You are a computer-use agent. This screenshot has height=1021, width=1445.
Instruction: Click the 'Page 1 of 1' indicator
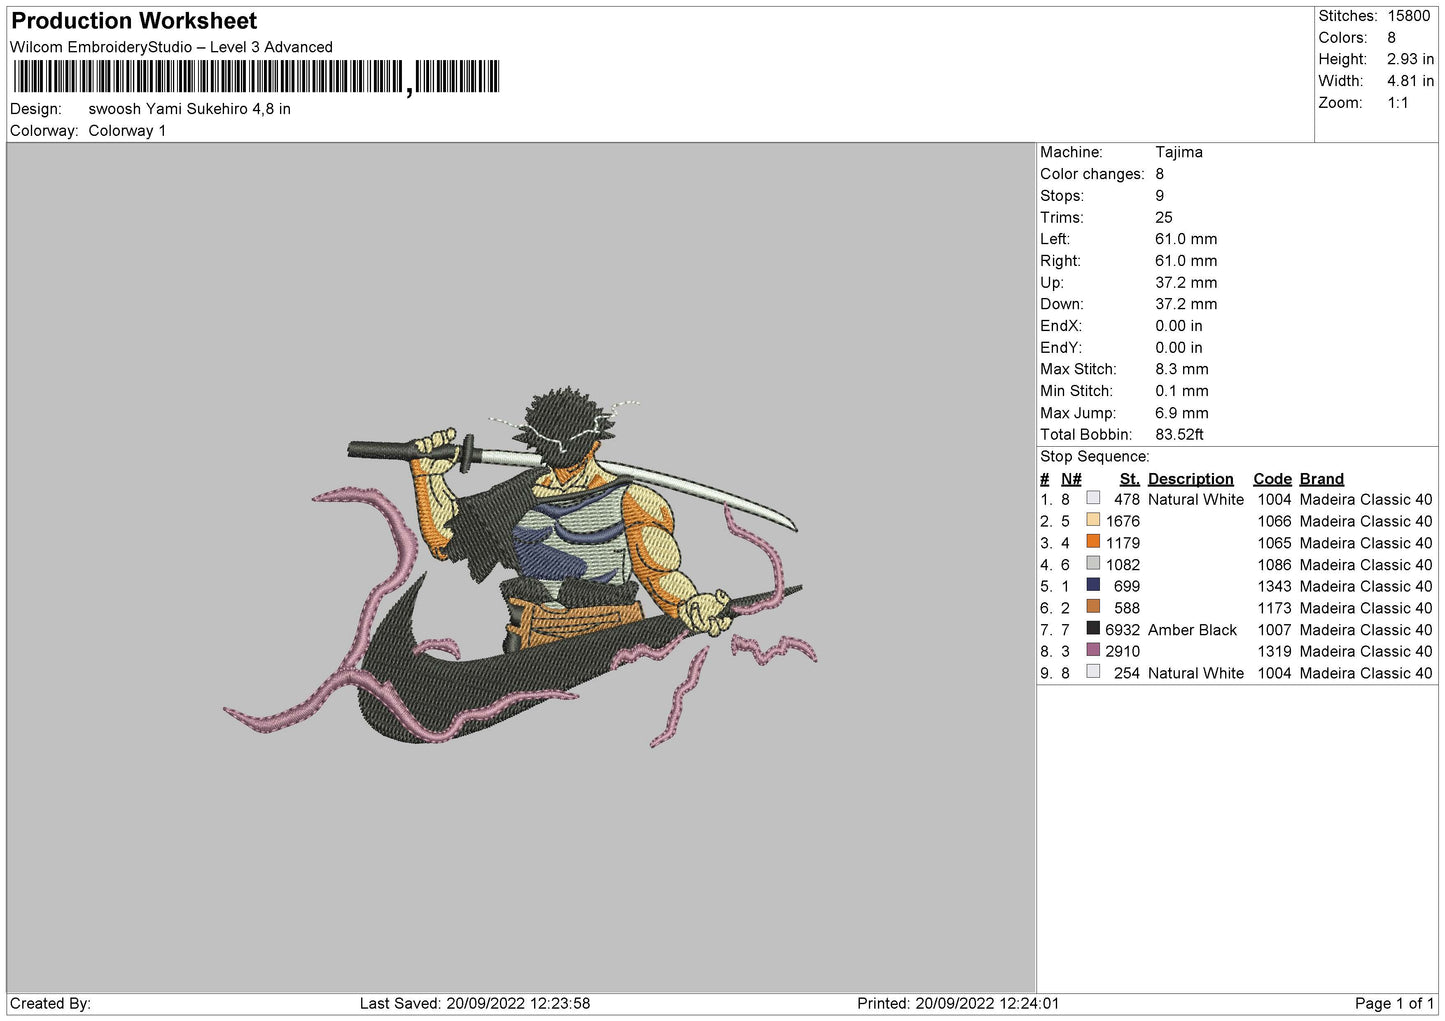point(1394,1003)
